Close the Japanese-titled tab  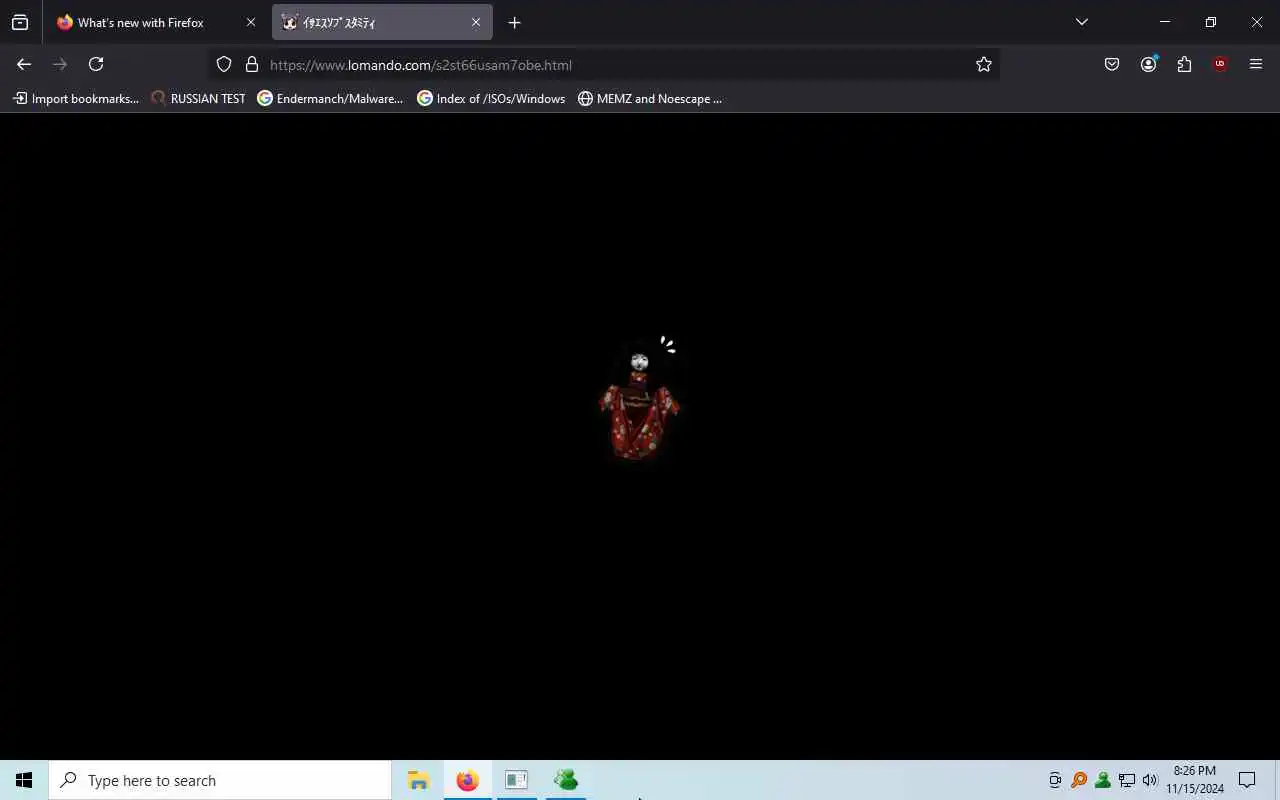pyautogui.click(x=476, y=22)
